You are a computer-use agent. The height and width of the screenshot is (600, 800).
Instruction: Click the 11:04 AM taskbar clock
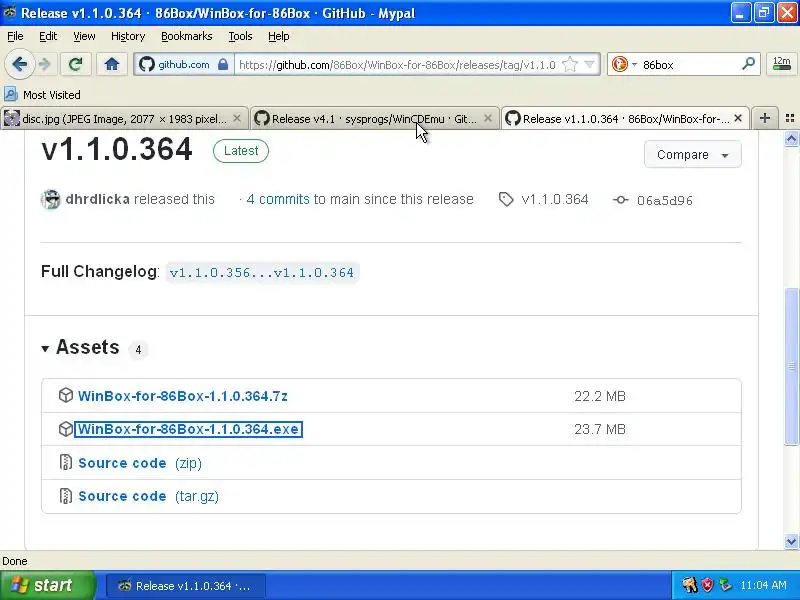click(763, 585)
